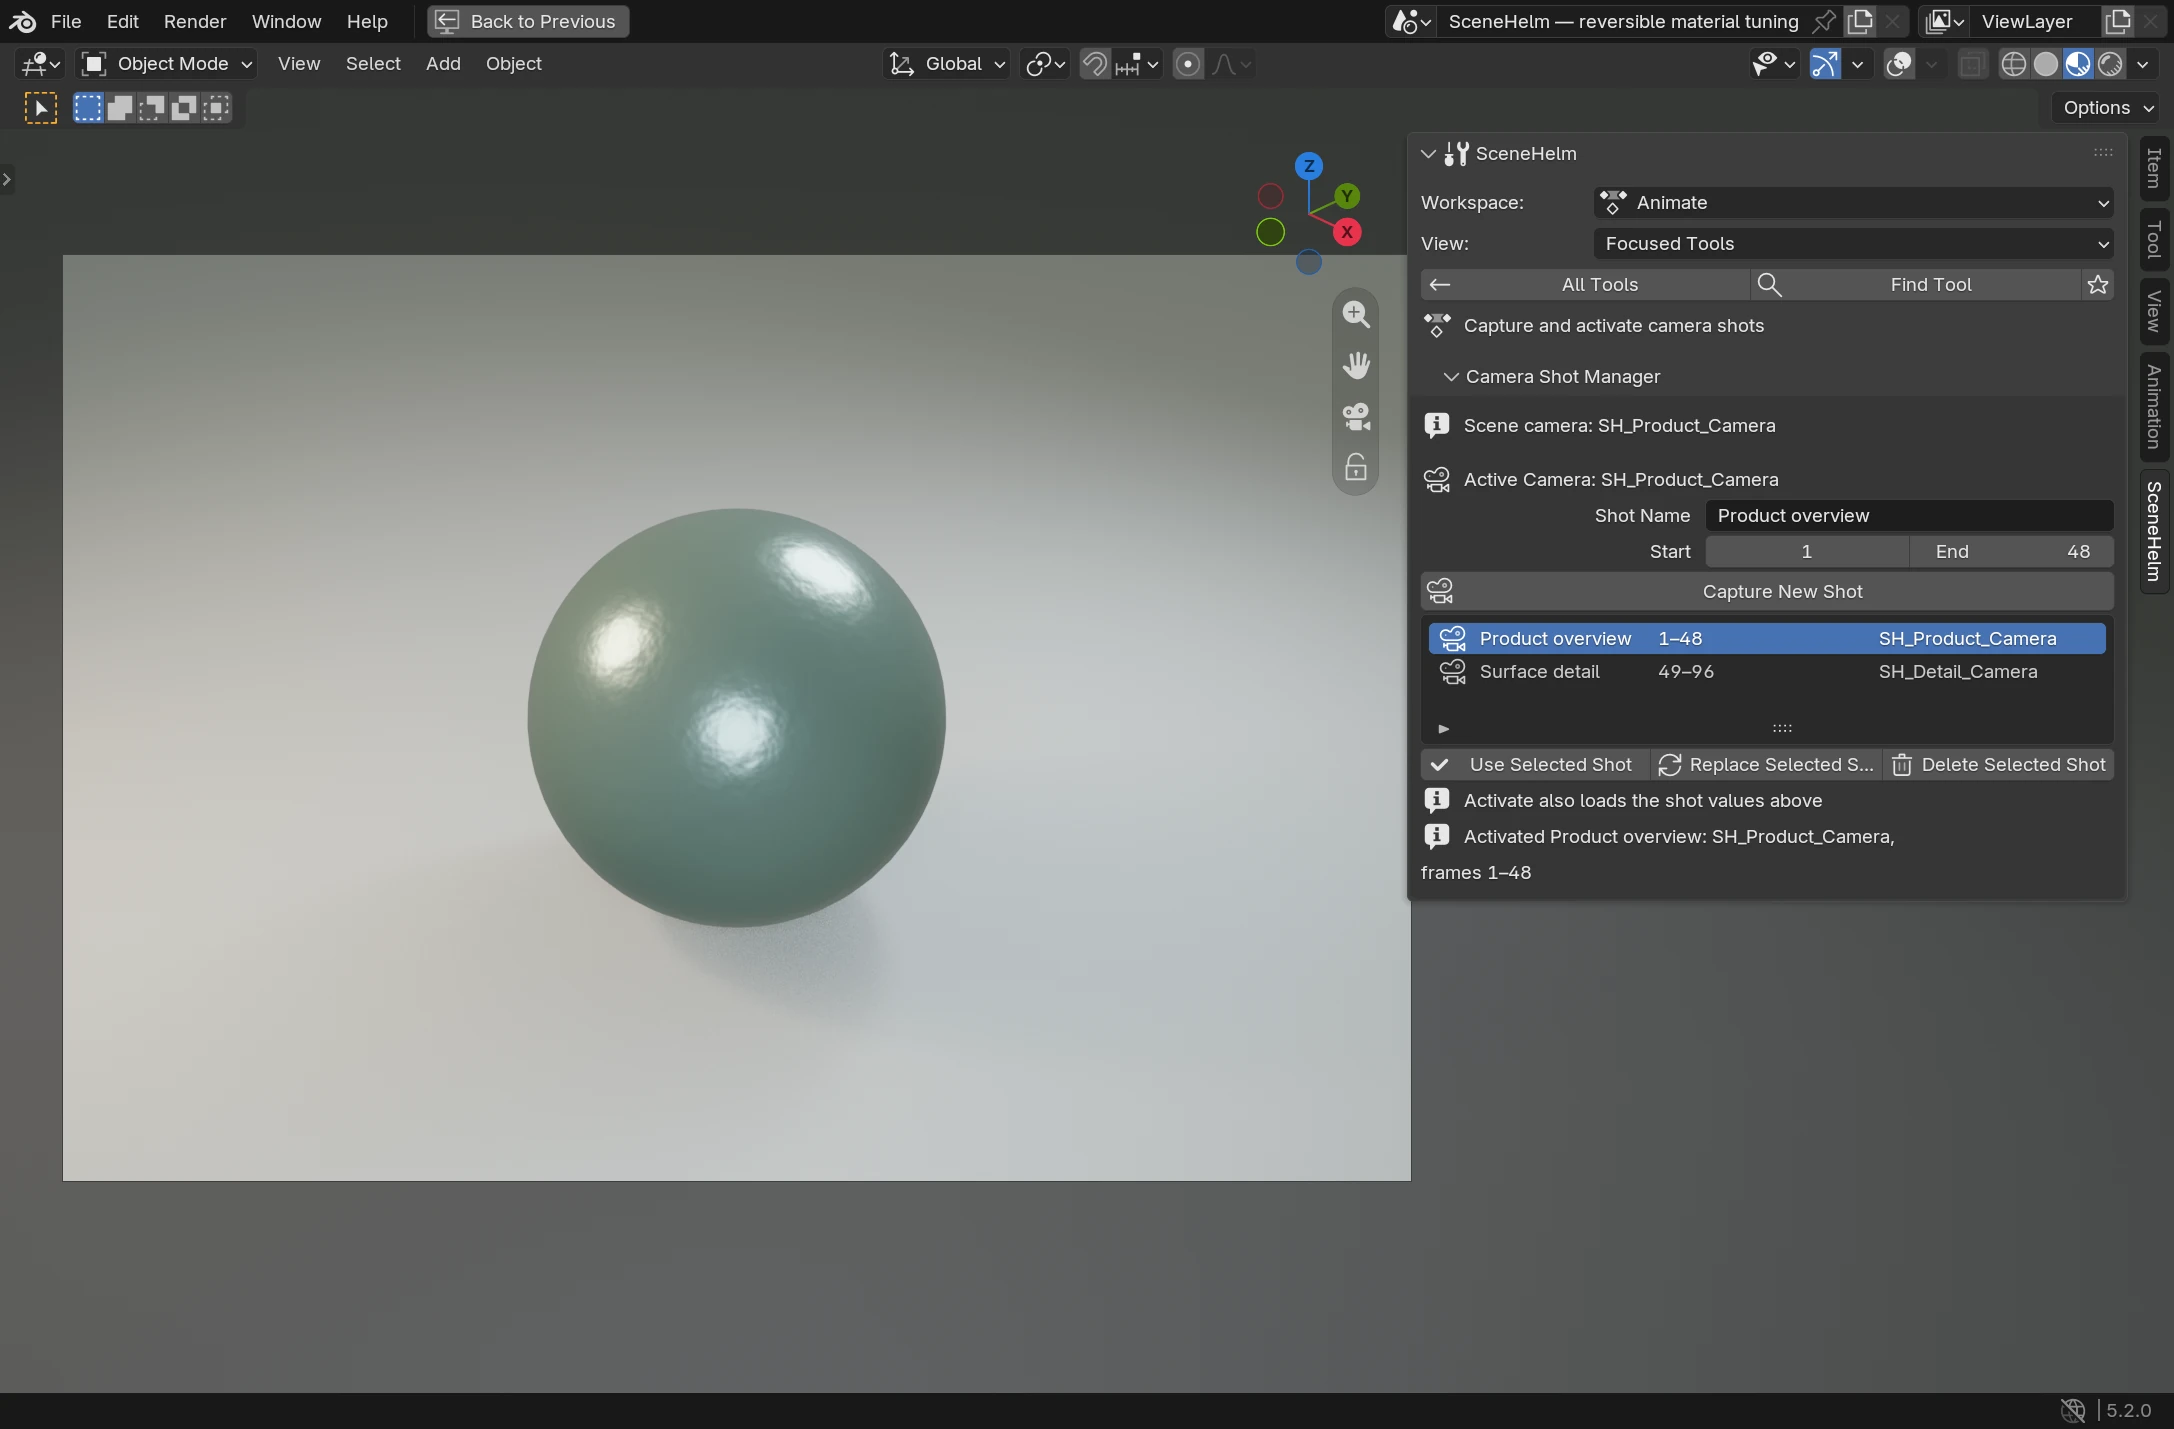
Task: Open the Global transform orientation dropdown
Action: 947,64
